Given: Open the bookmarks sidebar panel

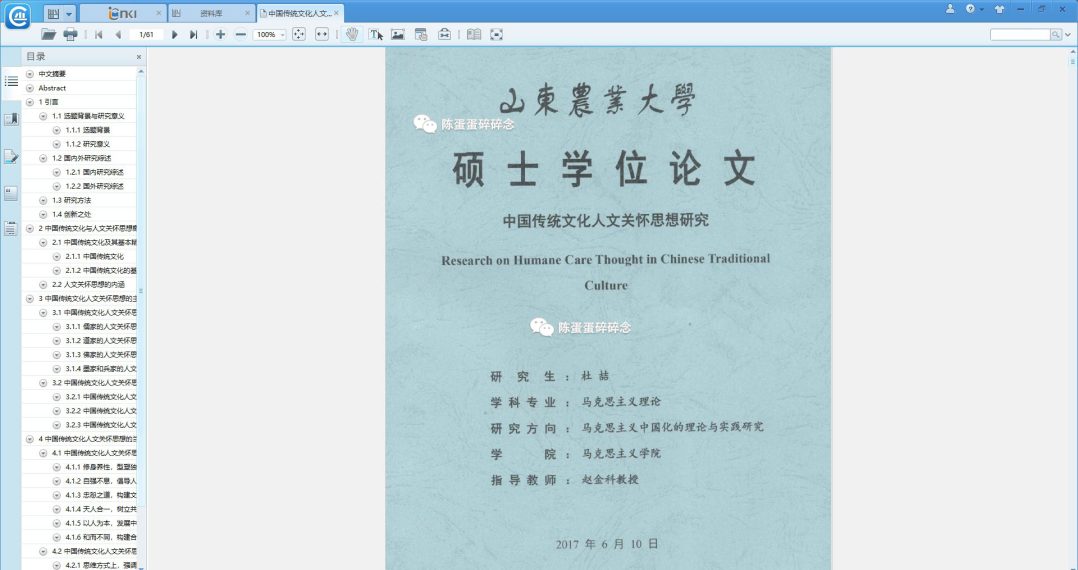Looking at the screenshot, I should point(11,120).
